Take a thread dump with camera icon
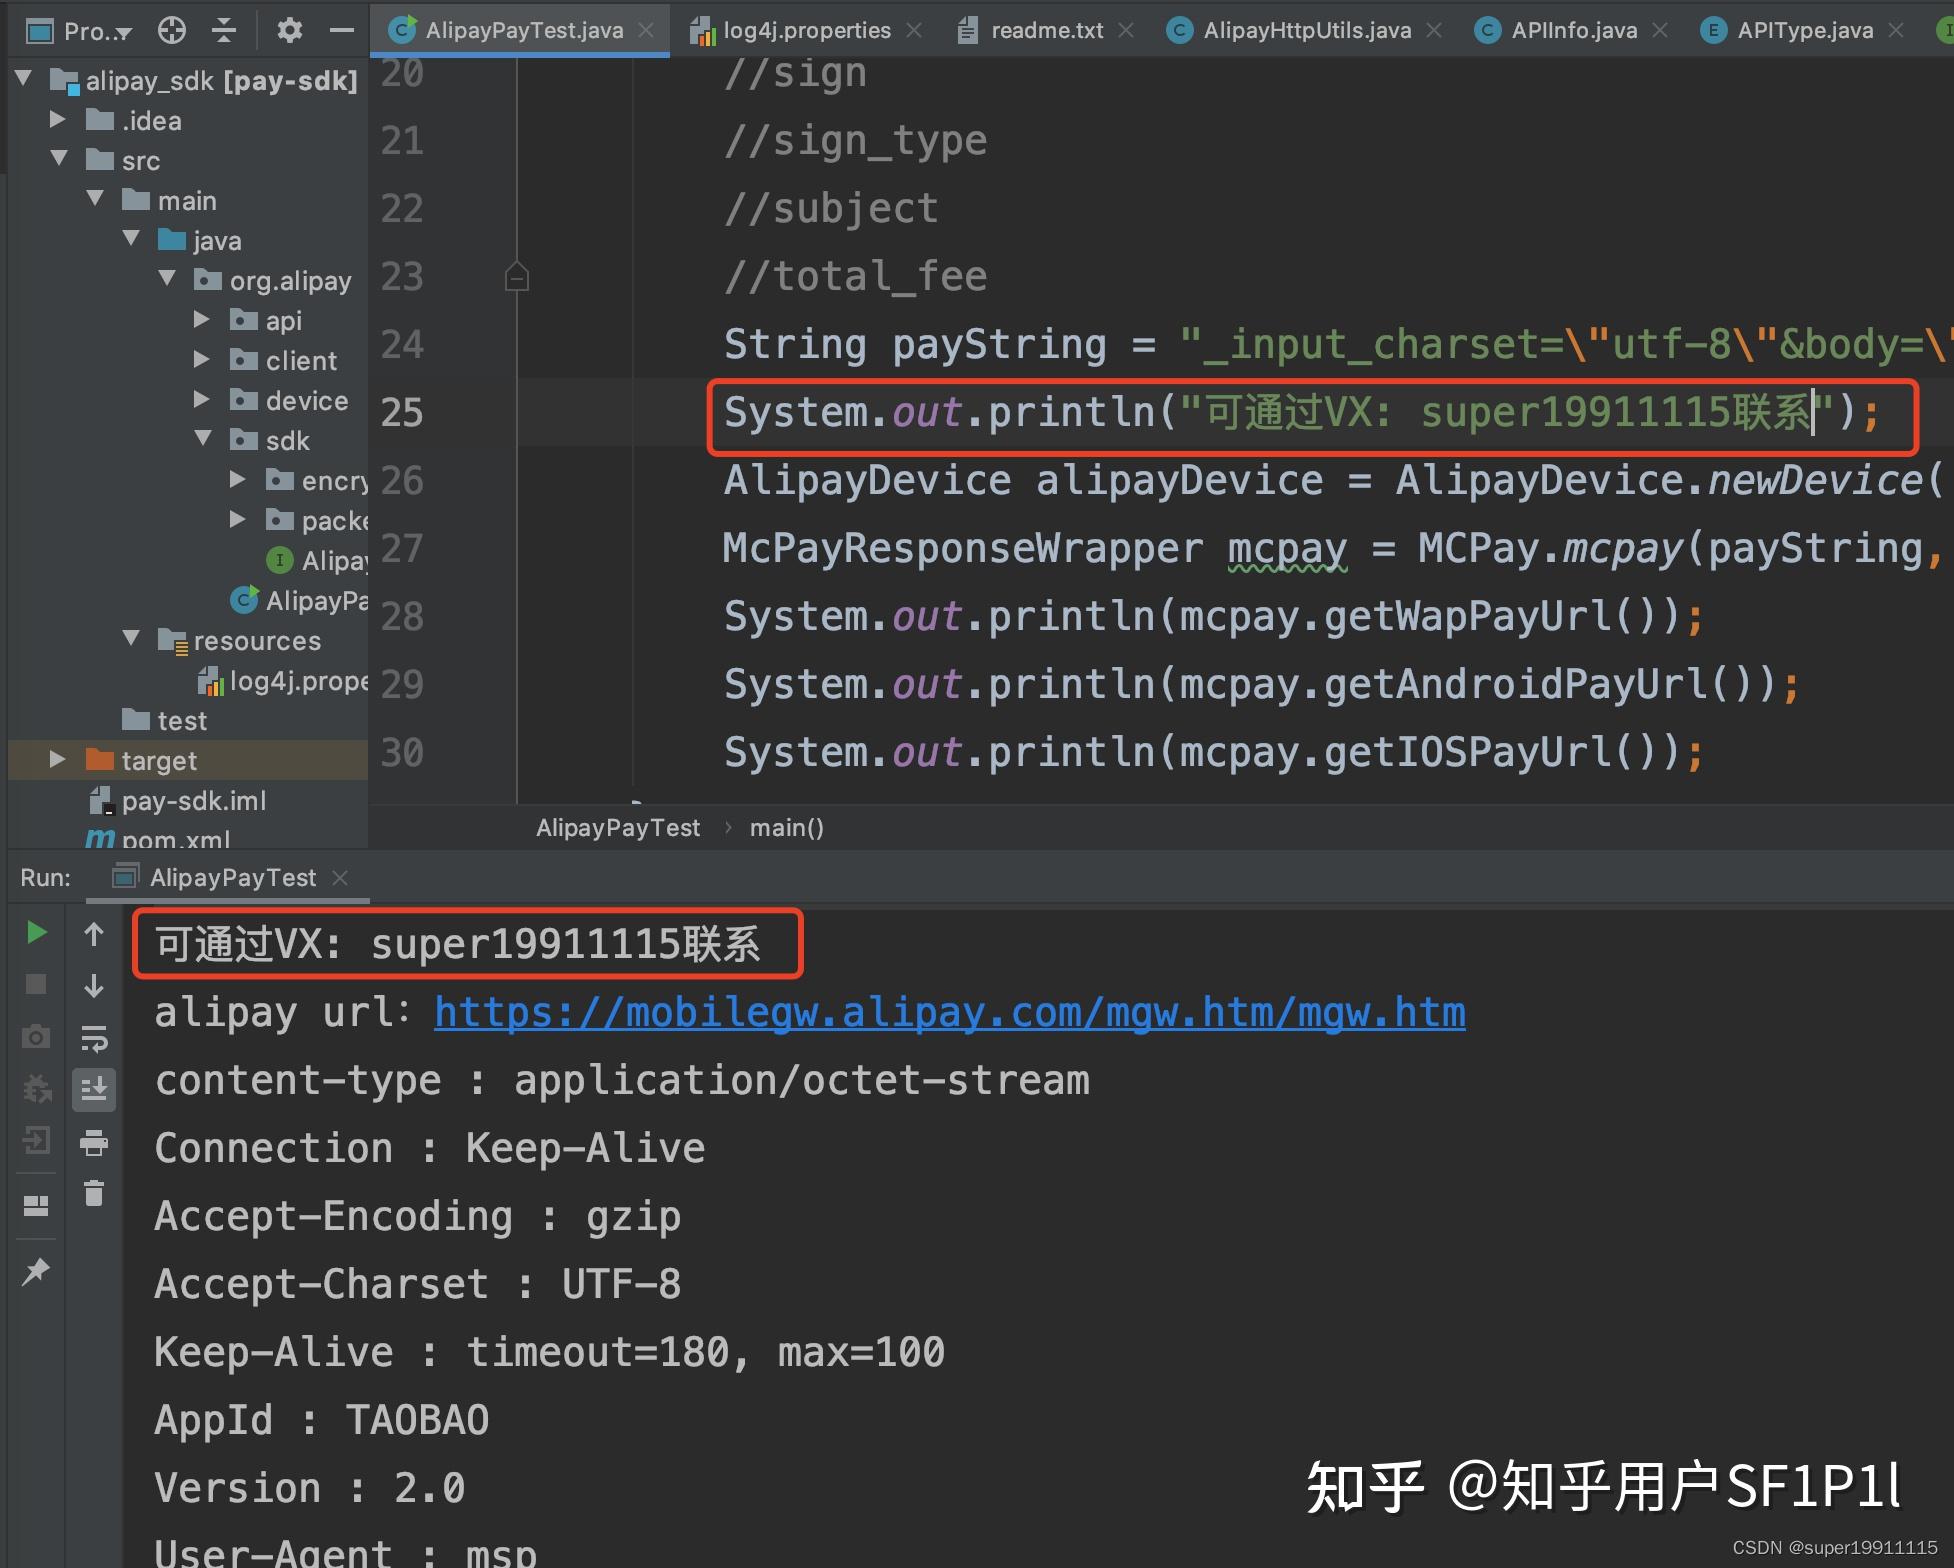The image size is (1954, 1568). click(36, 1037)
